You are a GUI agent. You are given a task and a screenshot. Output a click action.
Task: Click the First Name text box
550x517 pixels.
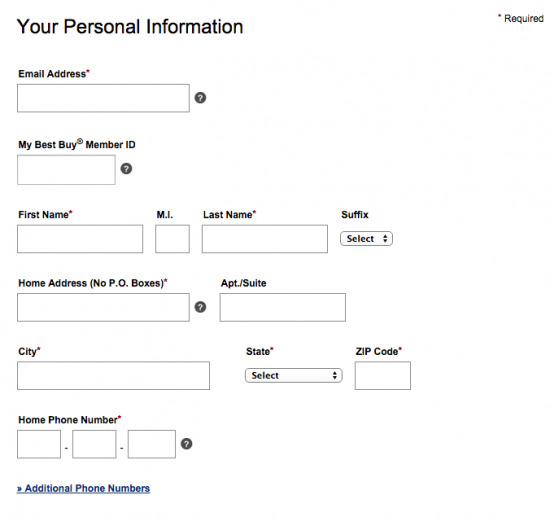(80, 239)
